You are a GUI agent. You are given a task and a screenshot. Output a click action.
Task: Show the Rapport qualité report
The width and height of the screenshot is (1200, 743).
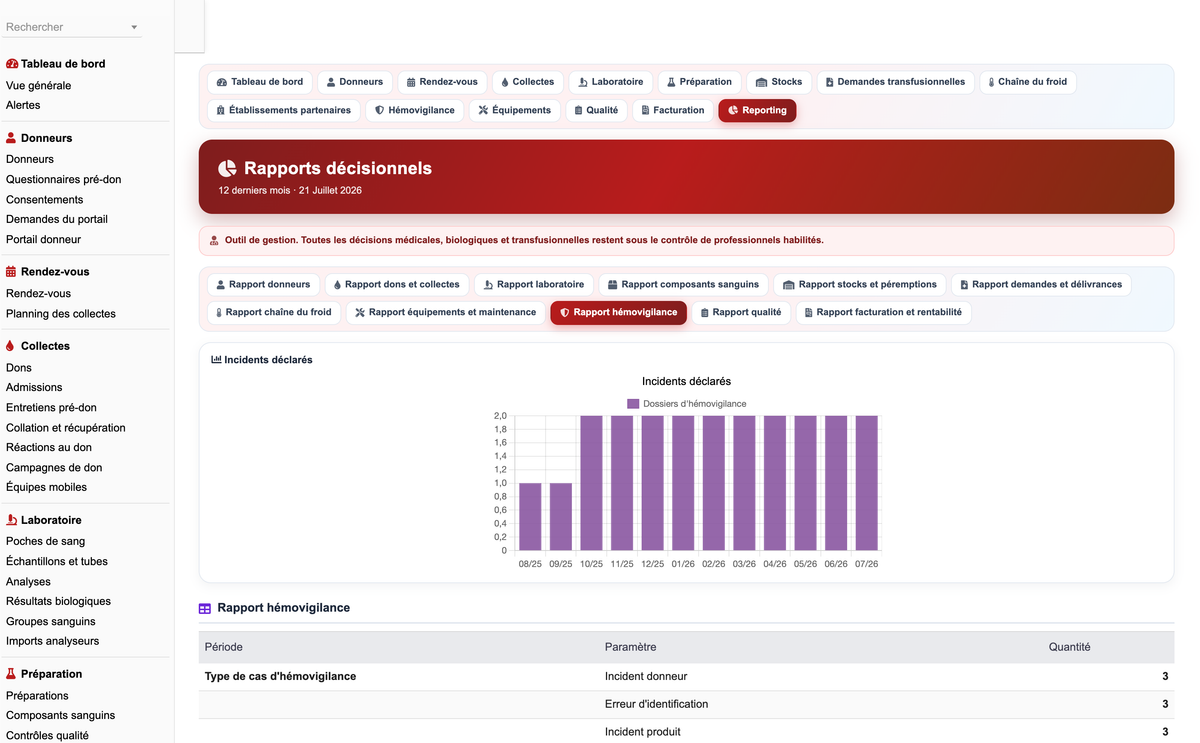pyautogui.click(x=741, y=312)
